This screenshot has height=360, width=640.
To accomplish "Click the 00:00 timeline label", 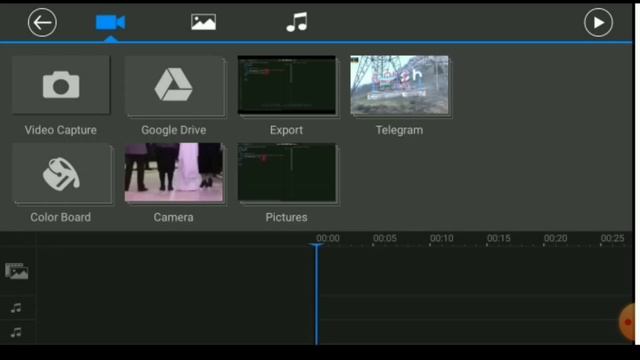I will click(328, 238).
